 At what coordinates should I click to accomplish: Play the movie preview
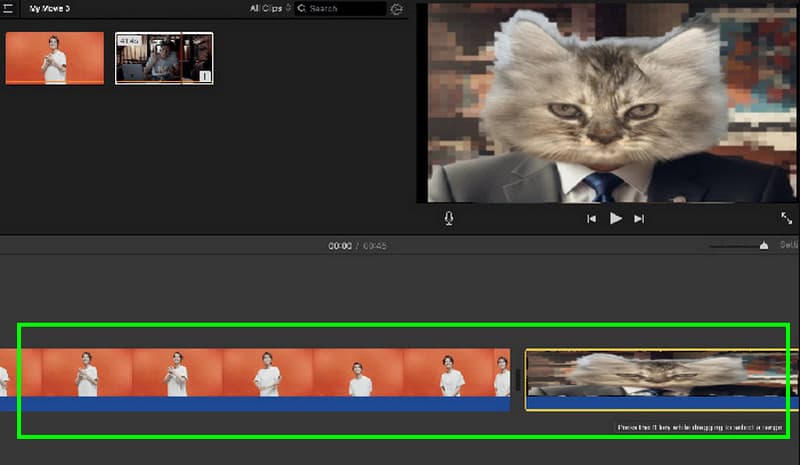point(616,218)
